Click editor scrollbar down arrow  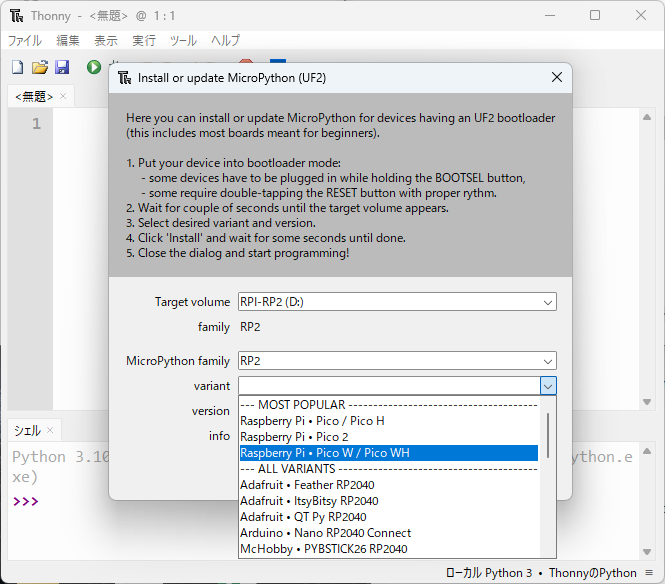pyautogui.click(x=647, y=402)
